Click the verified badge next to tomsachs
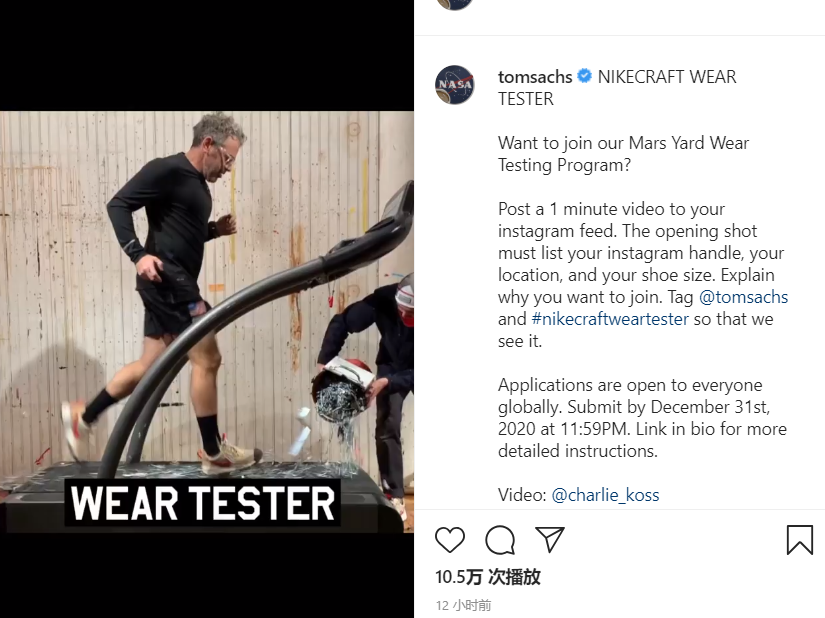825x618 pixels. 585,76
